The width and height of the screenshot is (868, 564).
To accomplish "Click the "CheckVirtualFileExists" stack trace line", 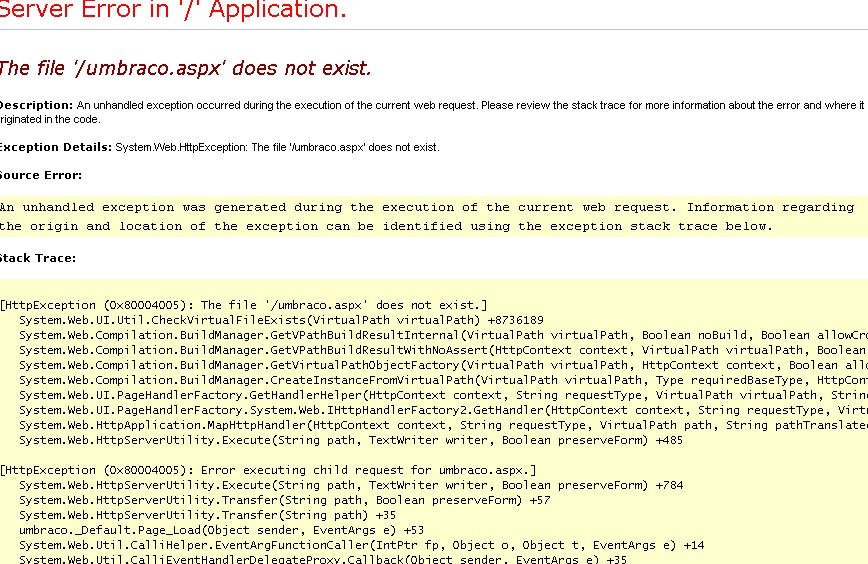I will coord(281,320).
